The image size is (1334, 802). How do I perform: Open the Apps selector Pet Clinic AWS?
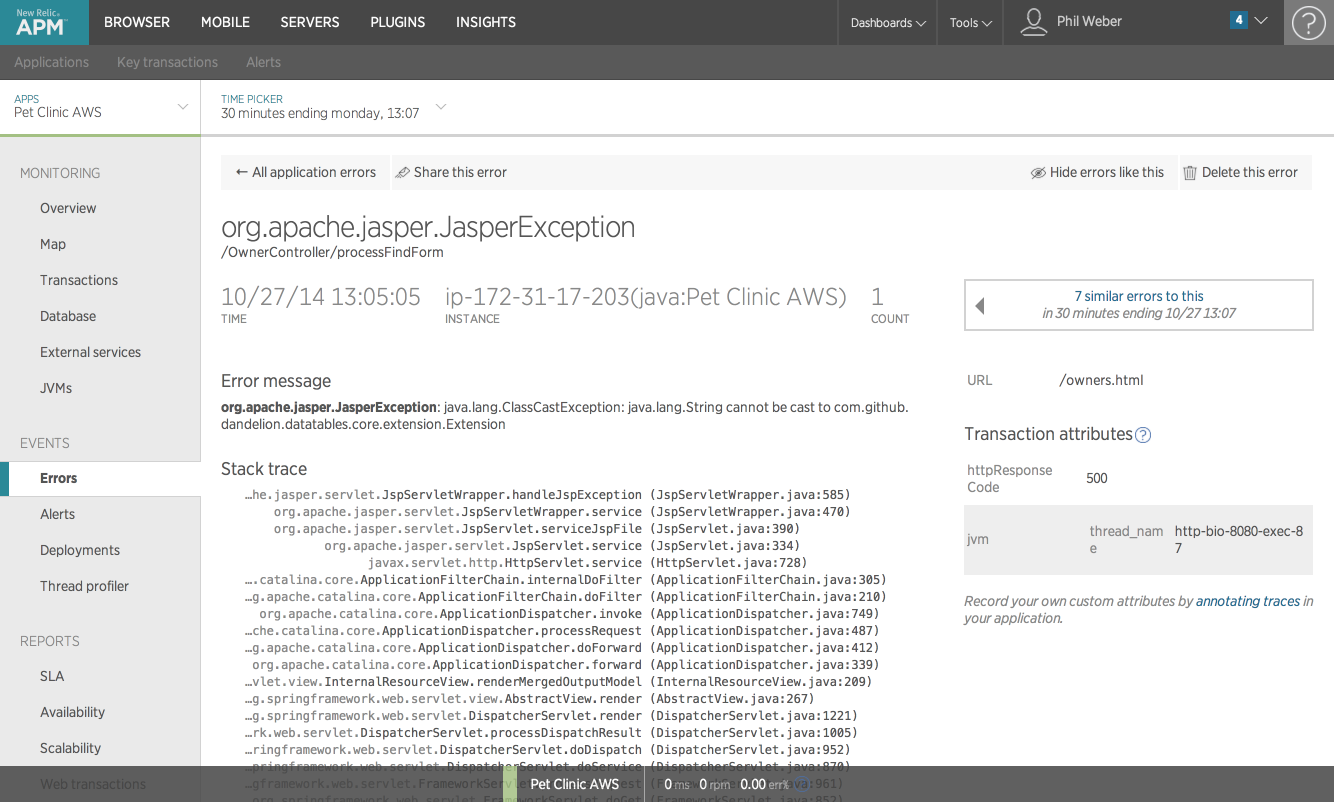tap(100, 106)
